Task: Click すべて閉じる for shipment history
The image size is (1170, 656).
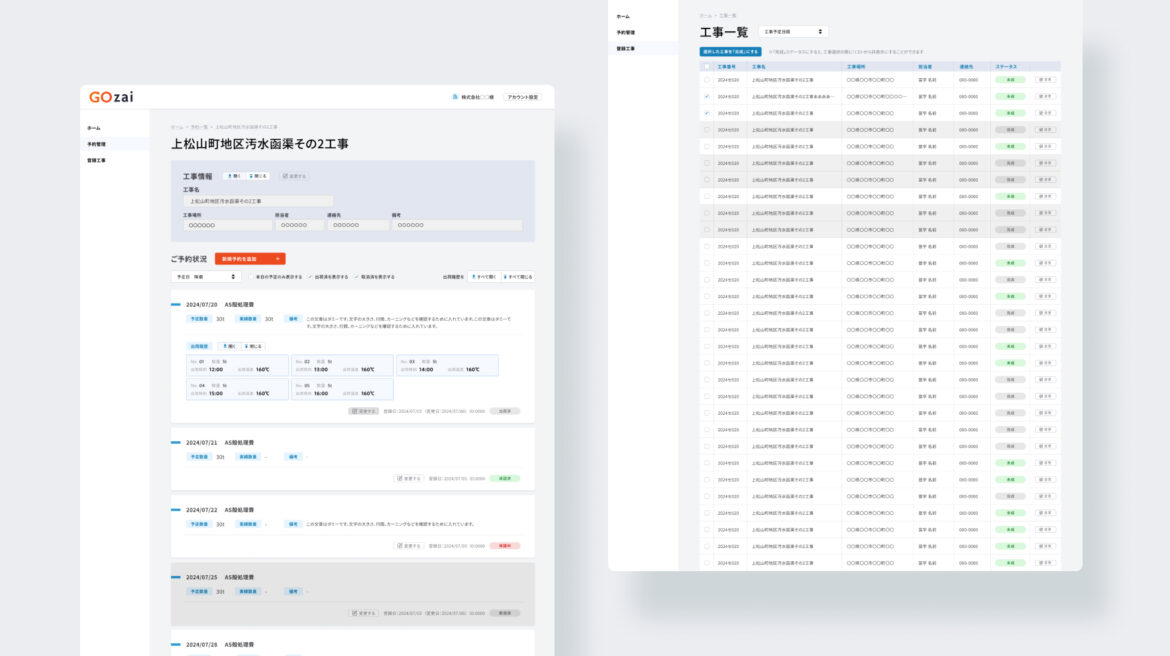Action: click(518, 277)
